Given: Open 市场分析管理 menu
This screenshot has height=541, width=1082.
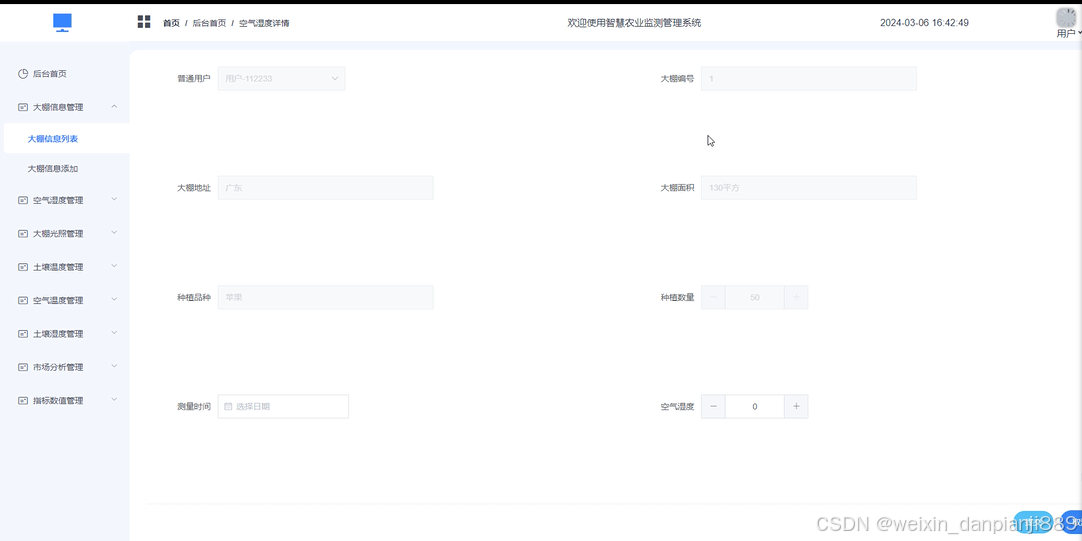Looking at the screenshot, I should click(65, 367).
